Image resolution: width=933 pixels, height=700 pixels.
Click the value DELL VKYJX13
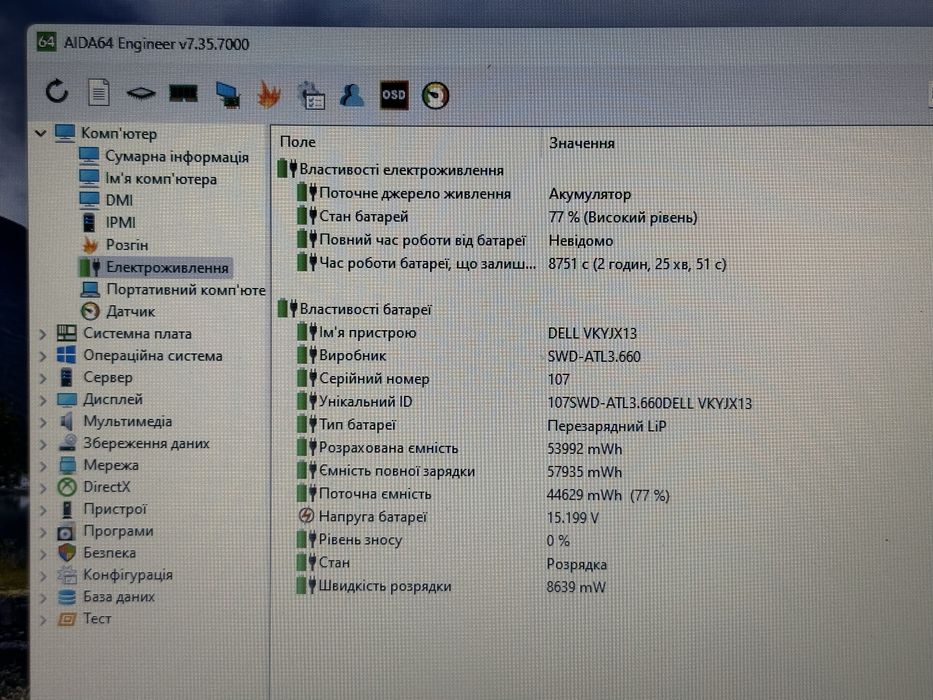[592, 333]
